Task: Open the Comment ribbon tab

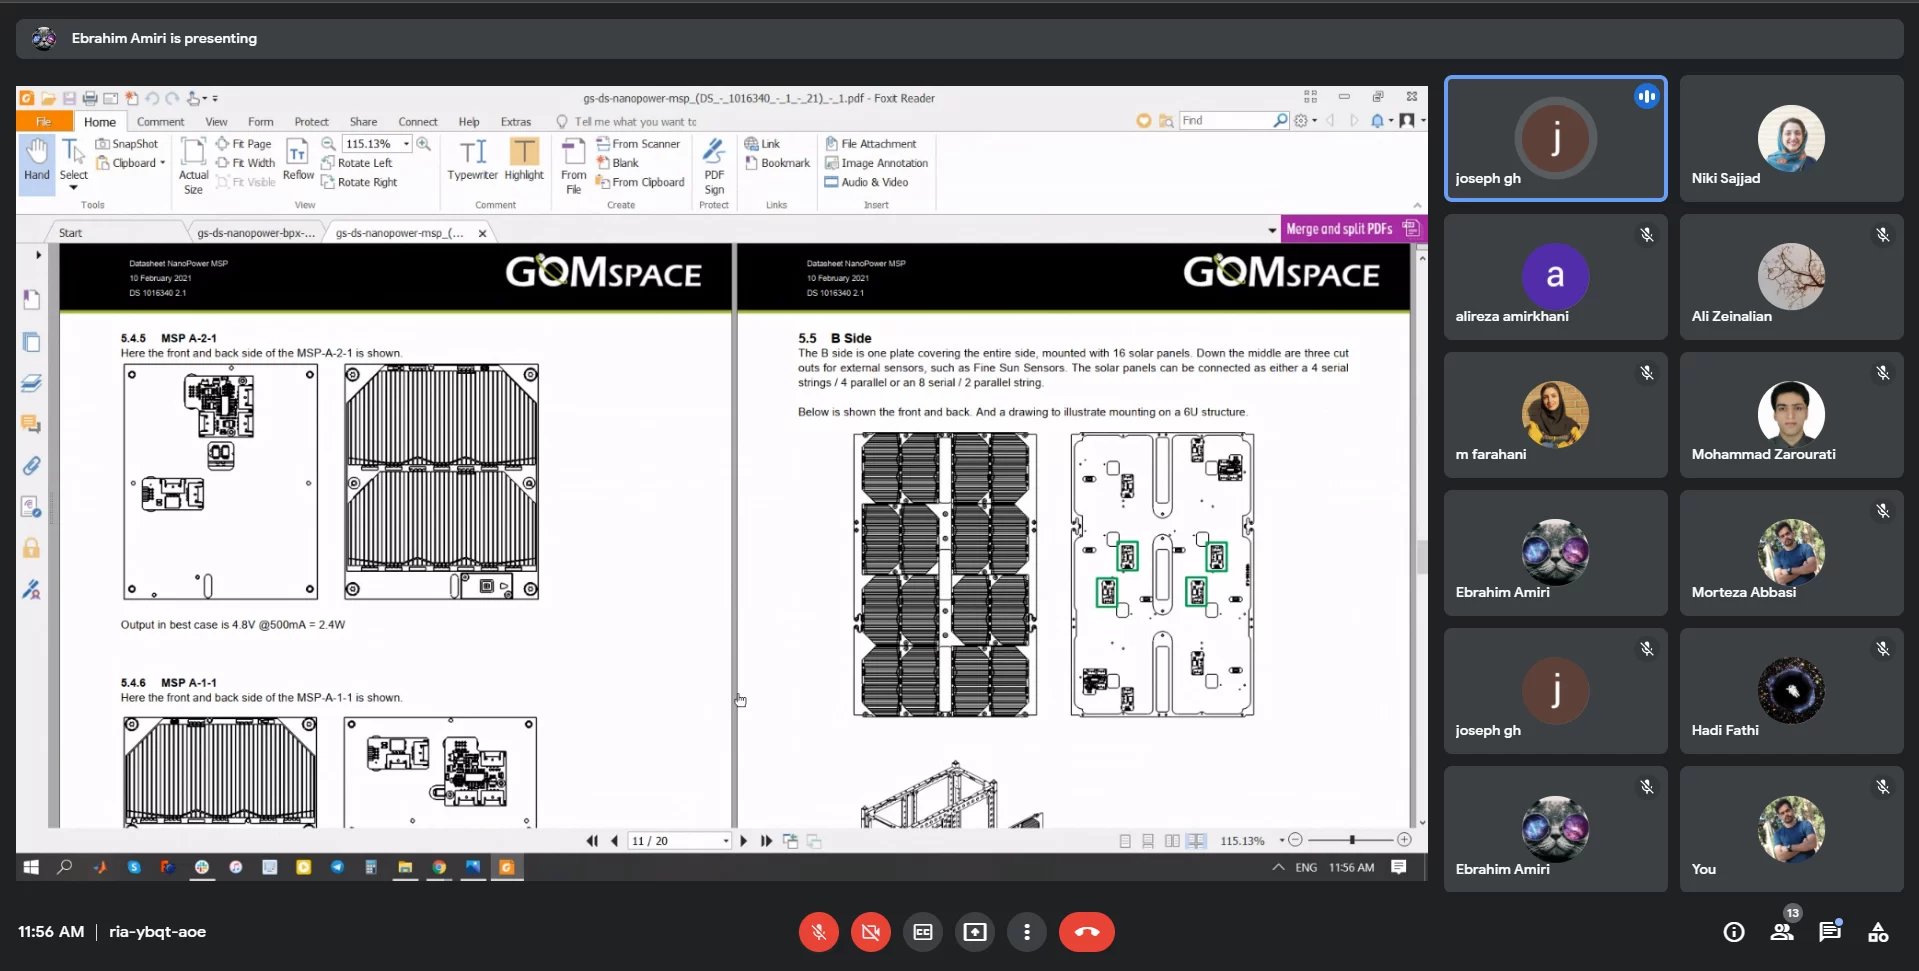Action: pyautogui.click(x=160, y=122)
